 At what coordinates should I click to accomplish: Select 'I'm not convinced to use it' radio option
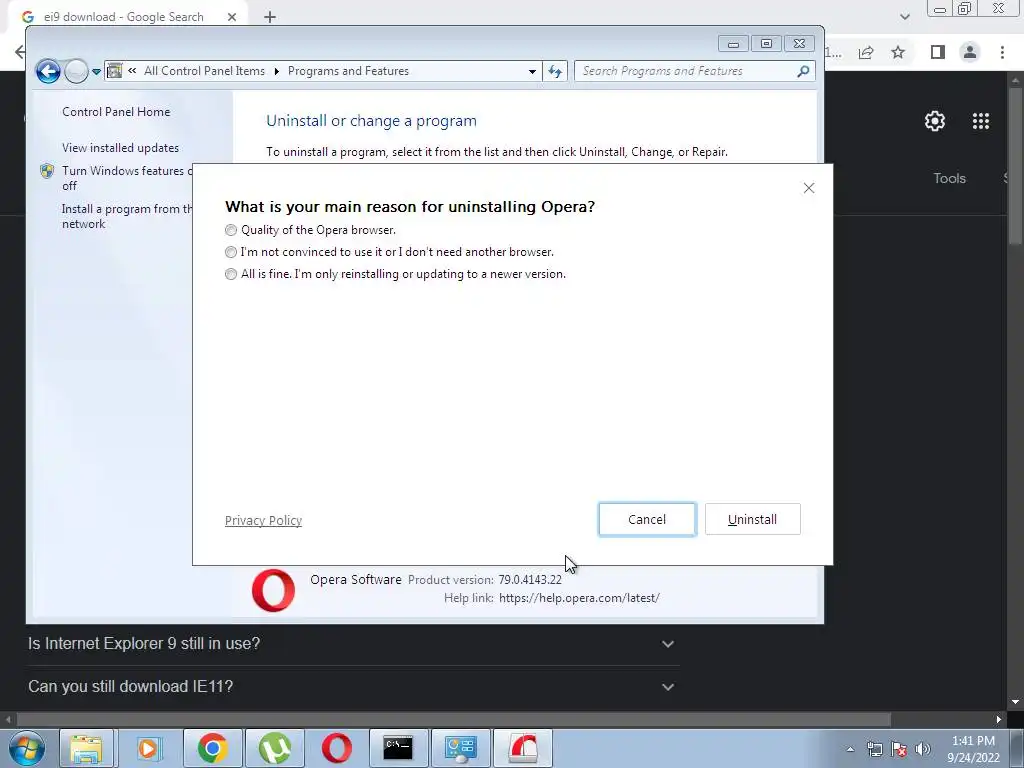(231, 252)
